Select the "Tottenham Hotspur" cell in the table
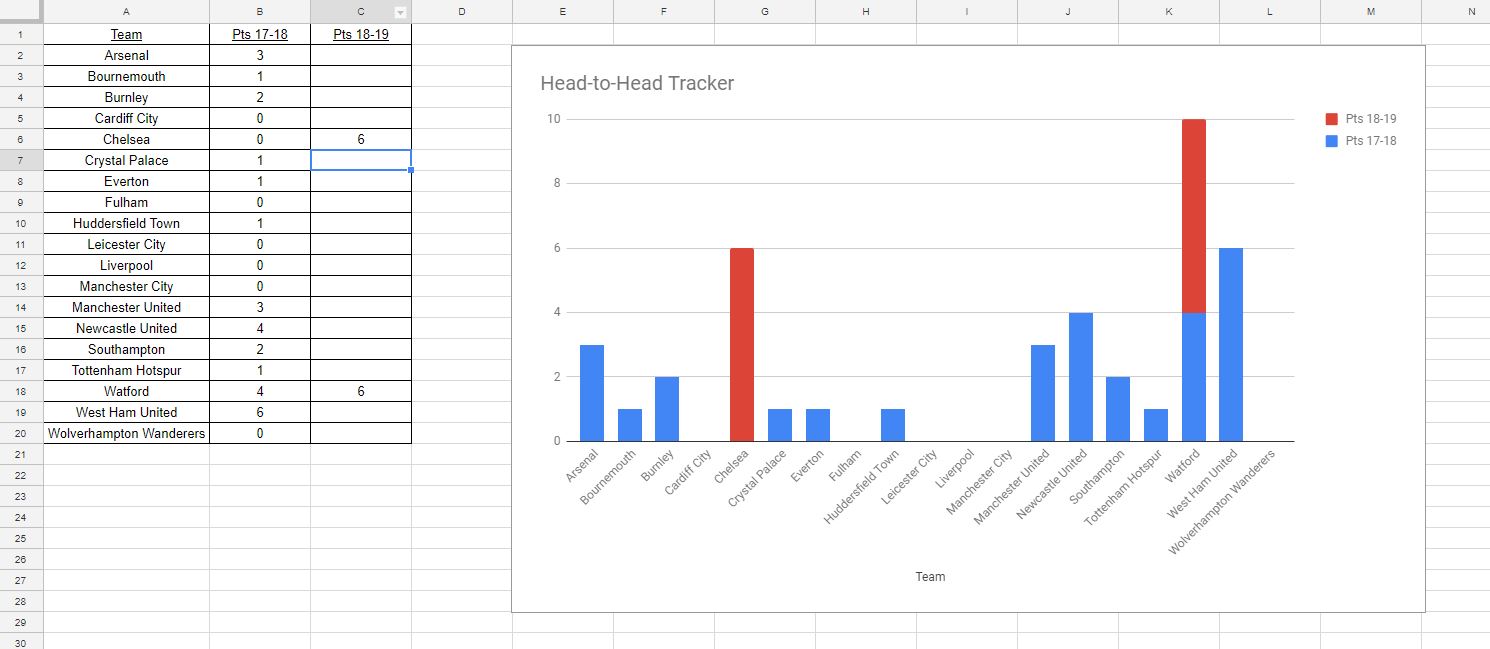 (126, 370)
